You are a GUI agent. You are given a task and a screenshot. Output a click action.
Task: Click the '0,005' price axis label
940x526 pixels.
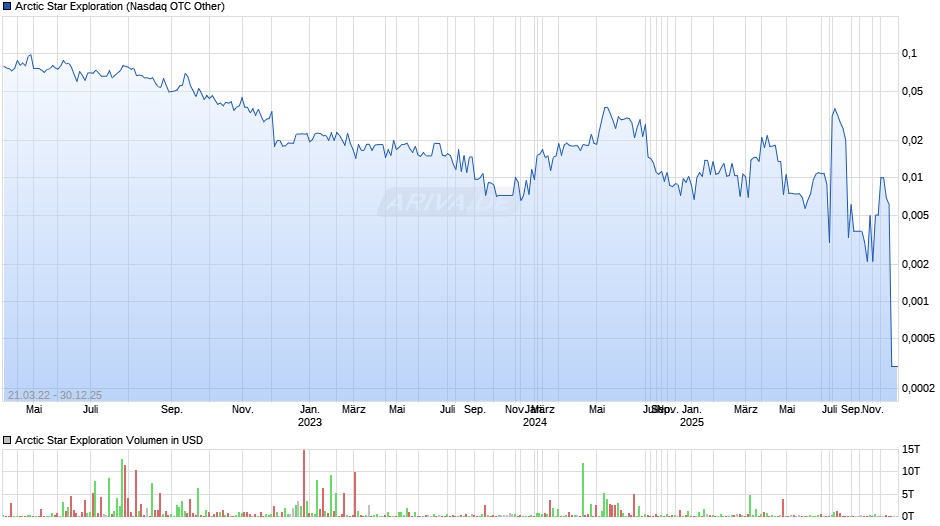pos(915,215)
